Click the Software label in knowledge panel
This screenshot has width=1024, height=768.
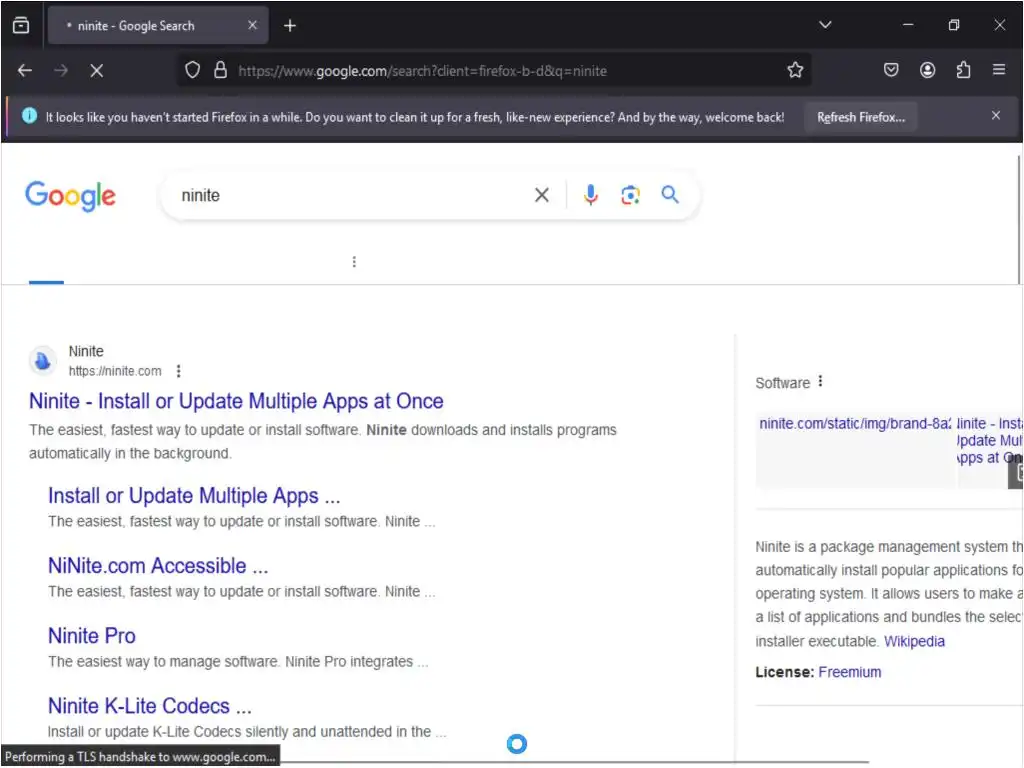pos(782,383)
